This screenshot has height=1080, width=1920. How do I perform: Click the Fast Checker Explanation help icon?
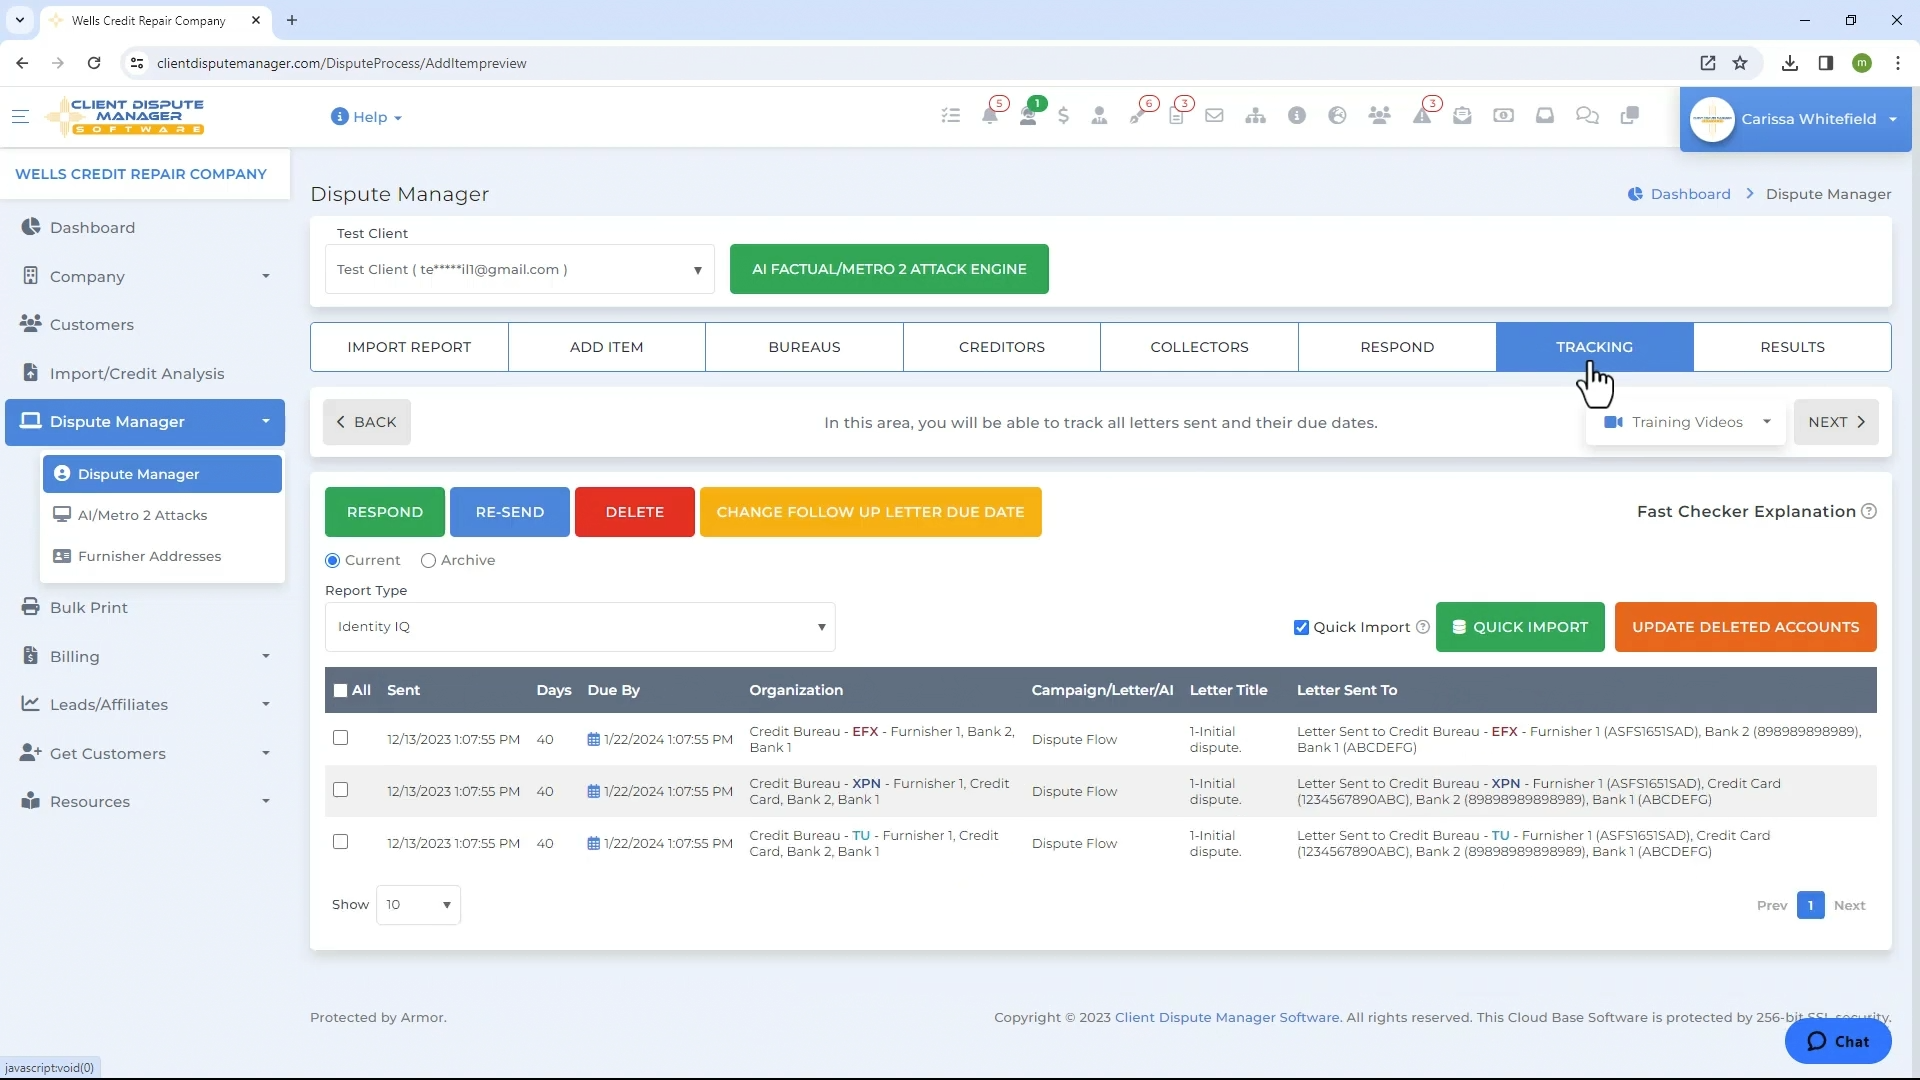1868,511
